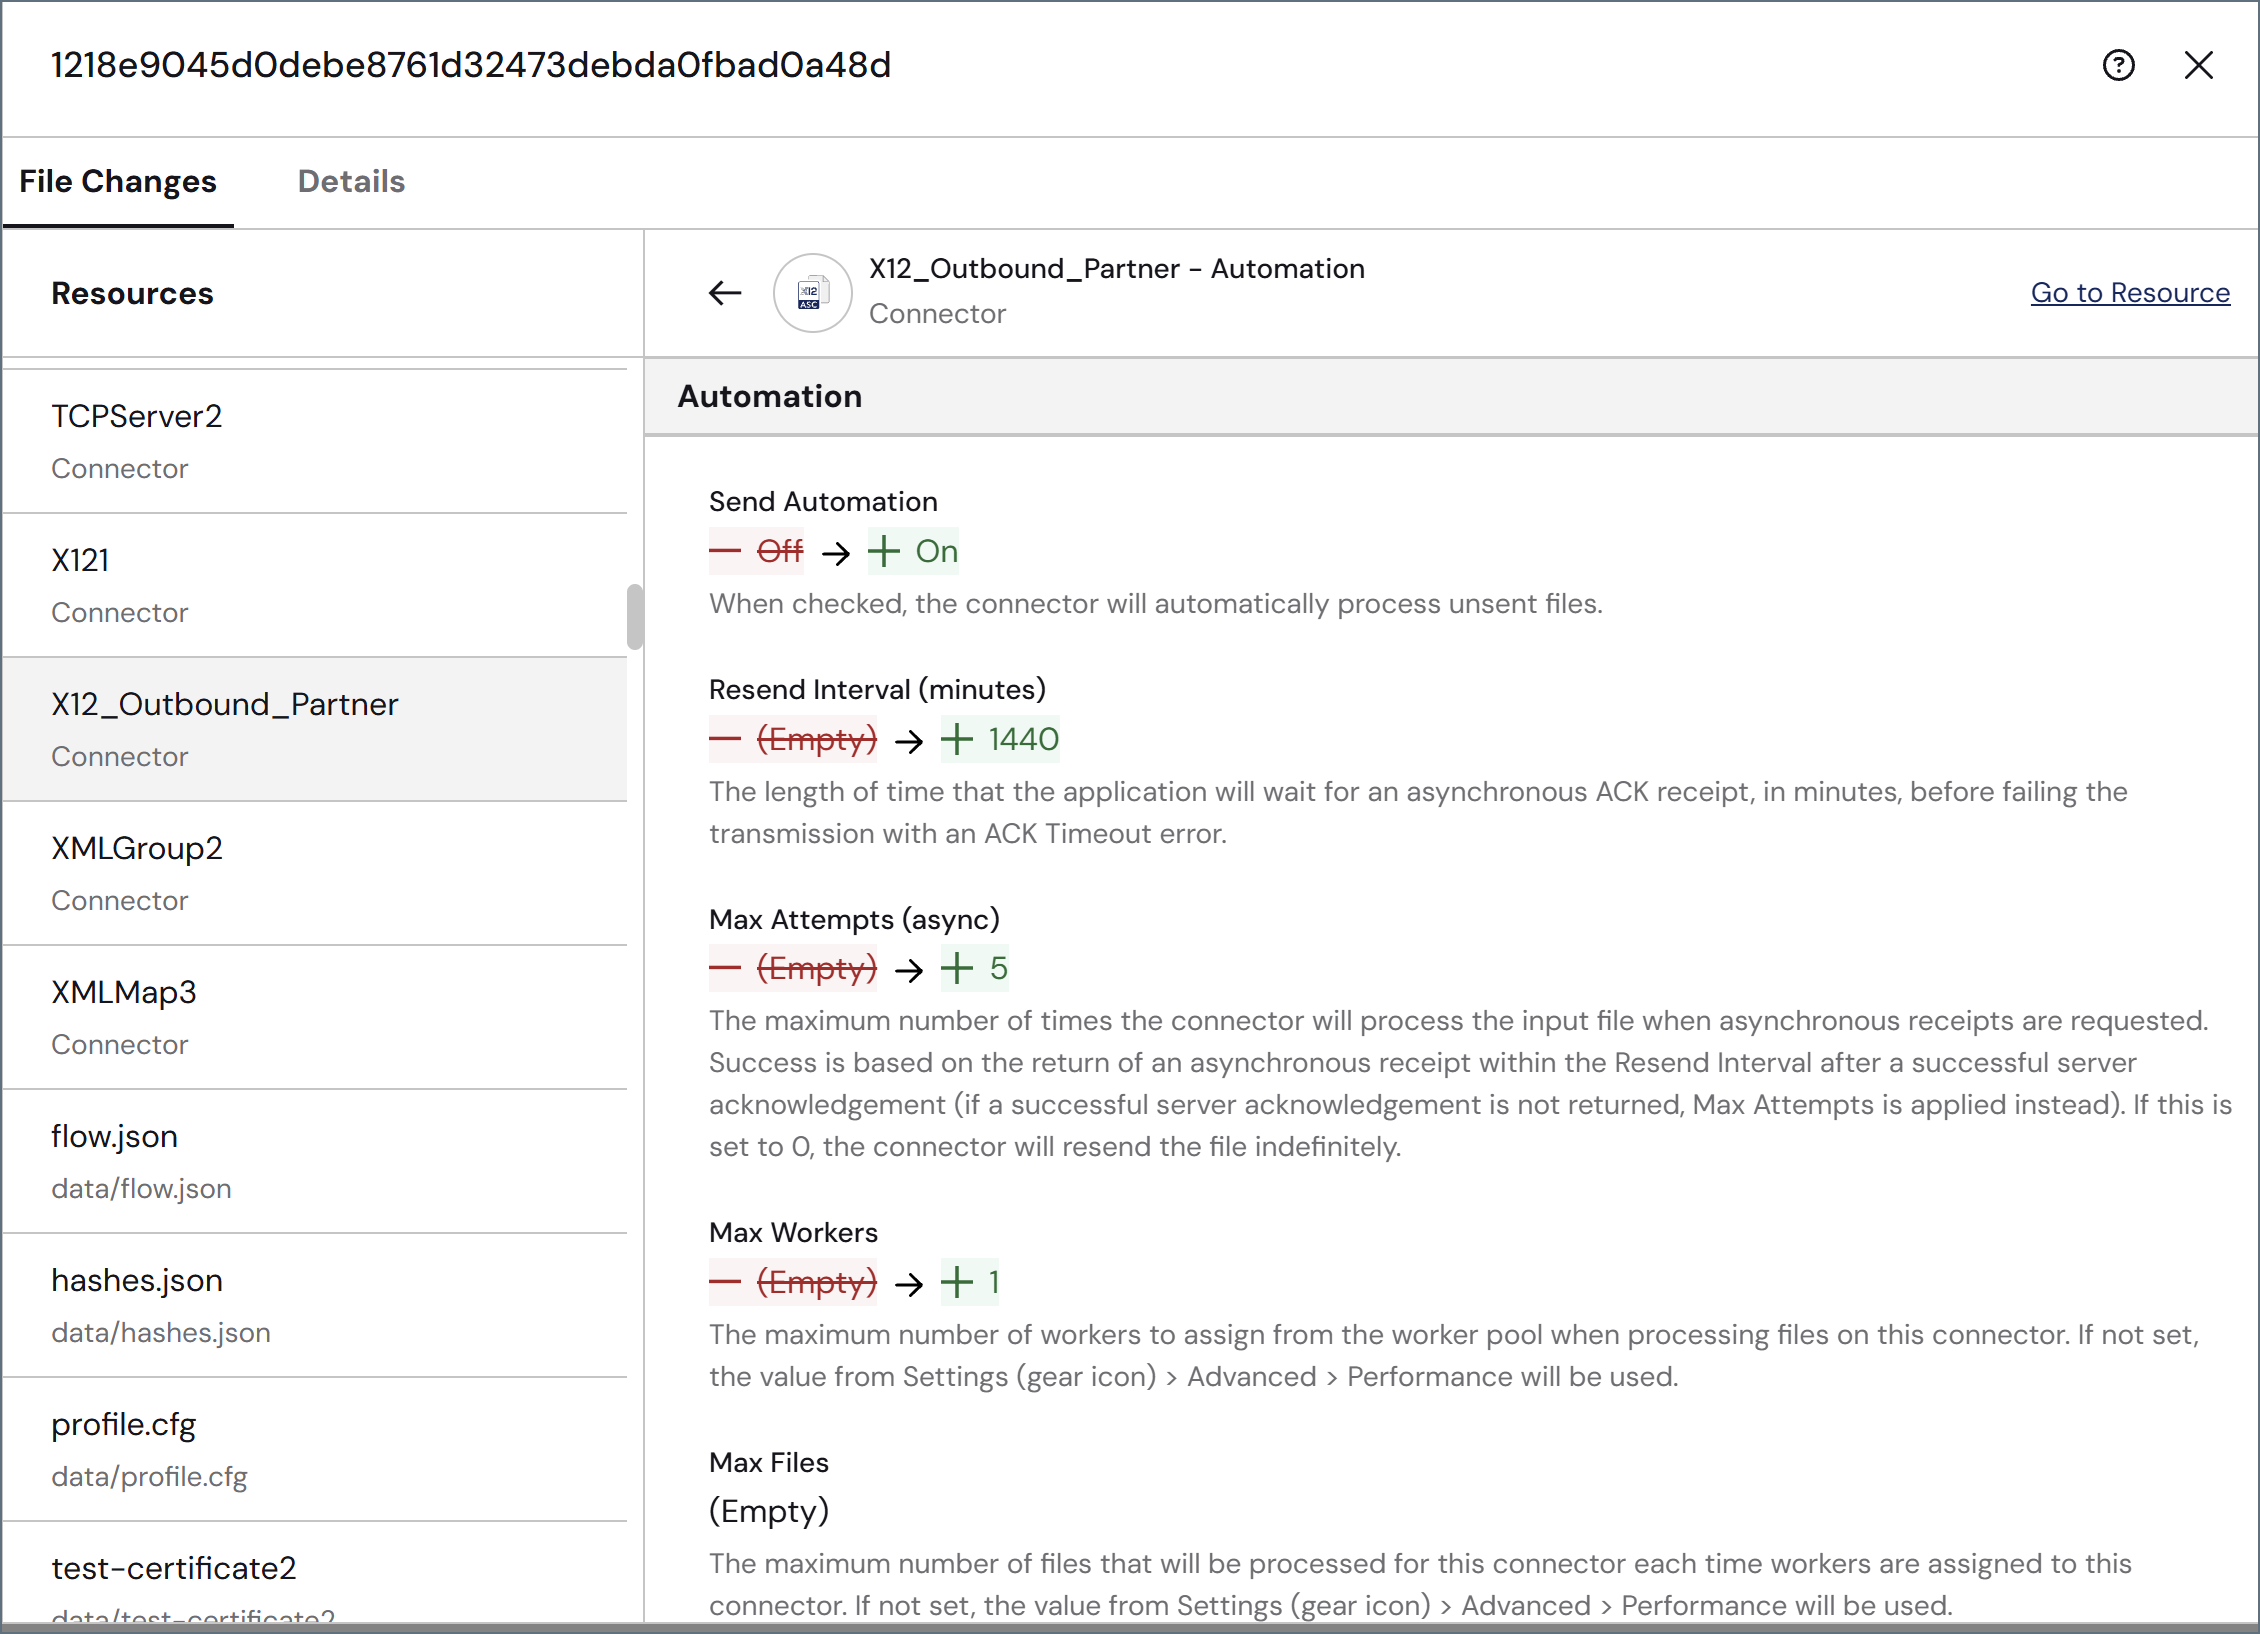Select TCPServer2 connector in resources list
This screenshot has height=1634, width=2260.
pyautogui.click(x=315, y=441)
